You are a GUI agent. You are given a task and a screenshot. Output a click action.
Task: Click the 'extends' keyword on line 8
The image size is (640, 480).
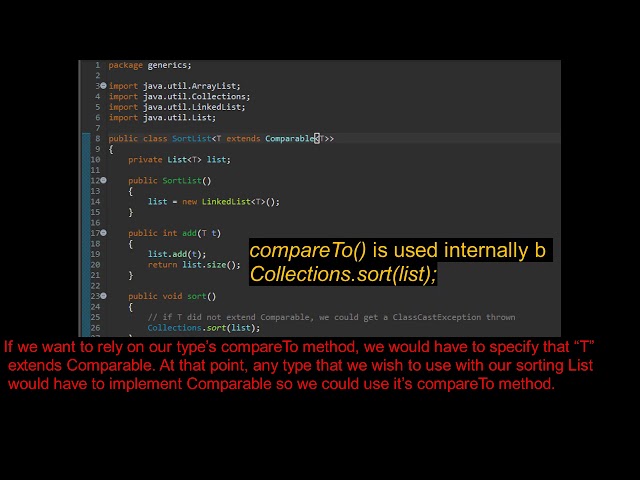(243, 139)
